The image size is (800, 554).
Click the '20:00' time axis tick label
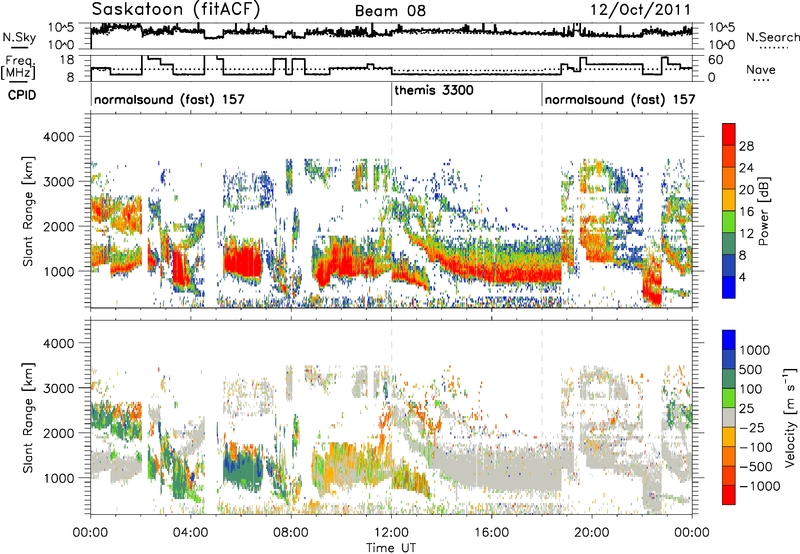coord(592,533)
